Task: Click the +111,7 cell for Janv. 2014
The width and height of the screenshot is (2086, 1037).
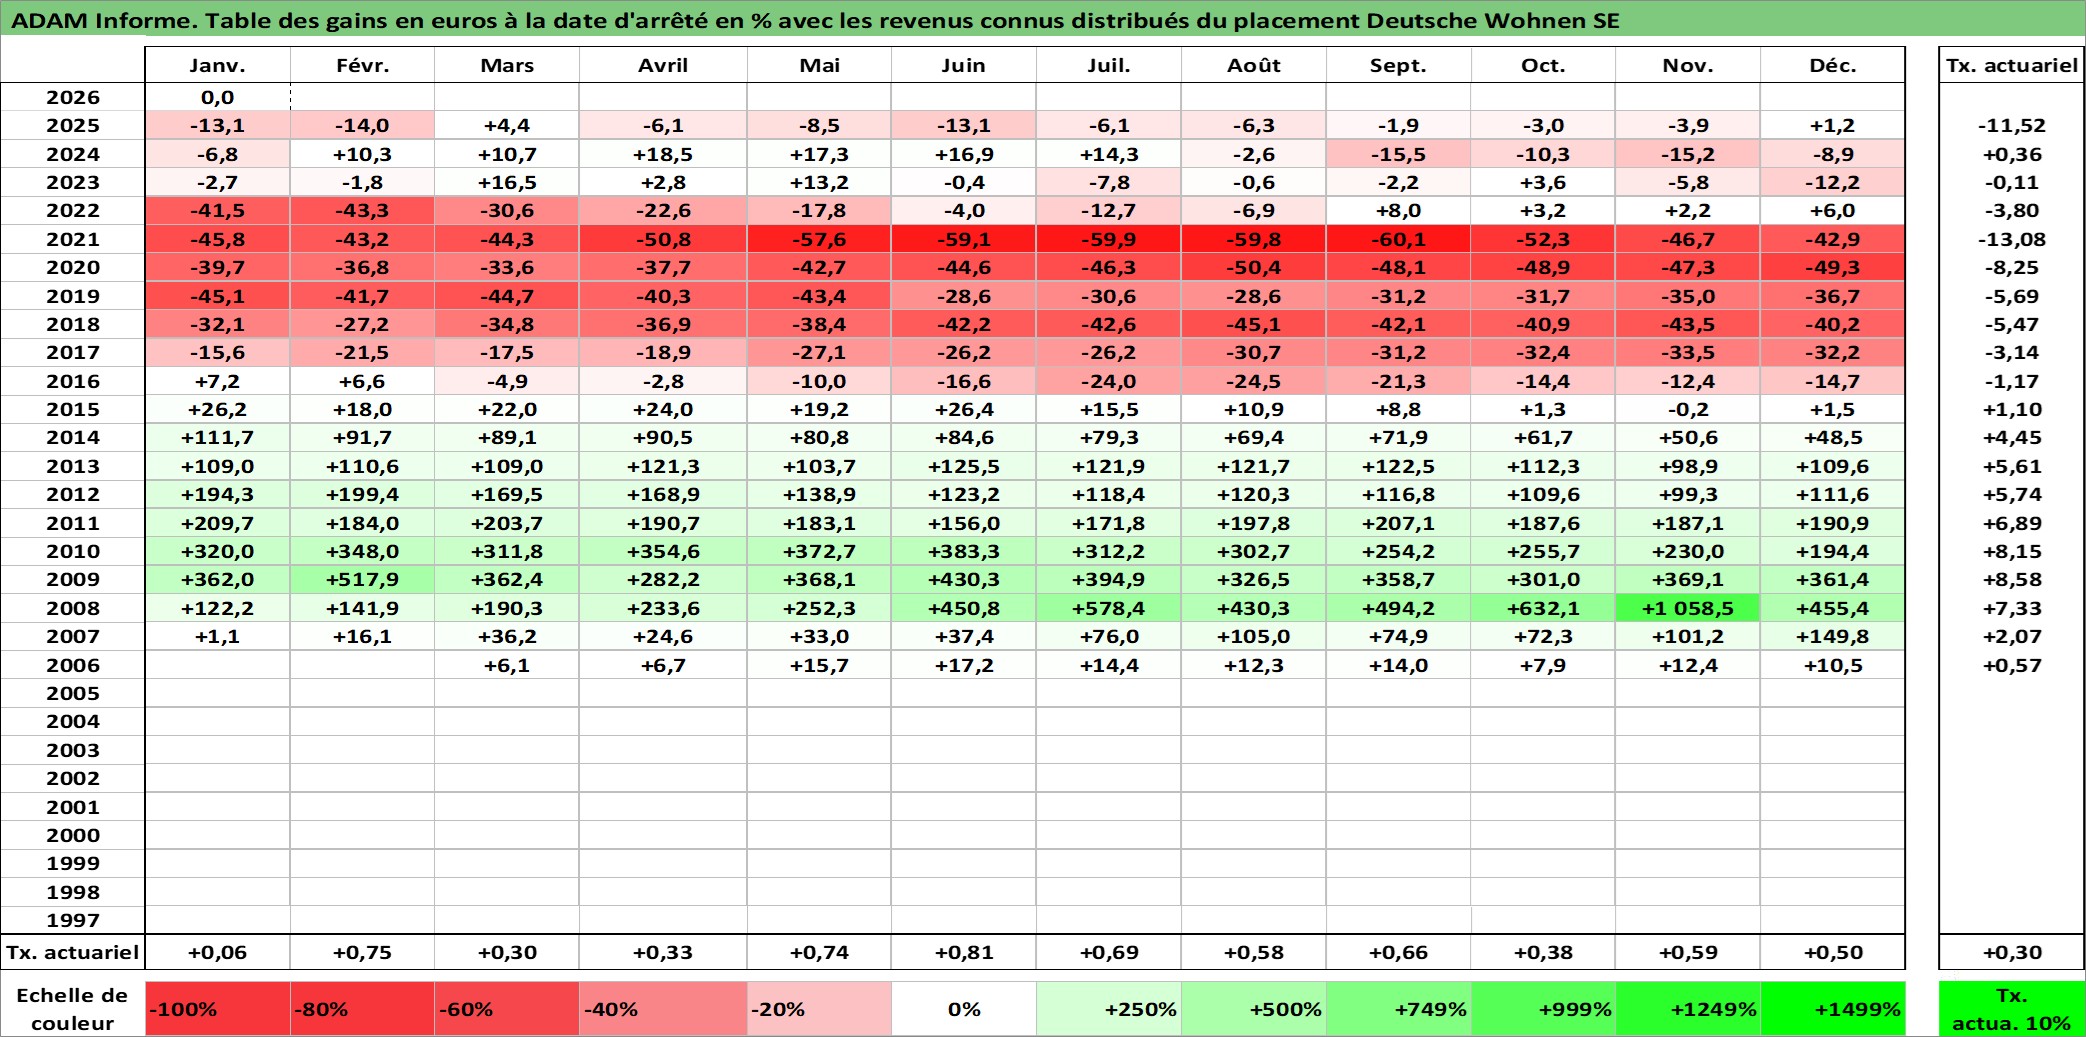Action: [x=218, y=437]
